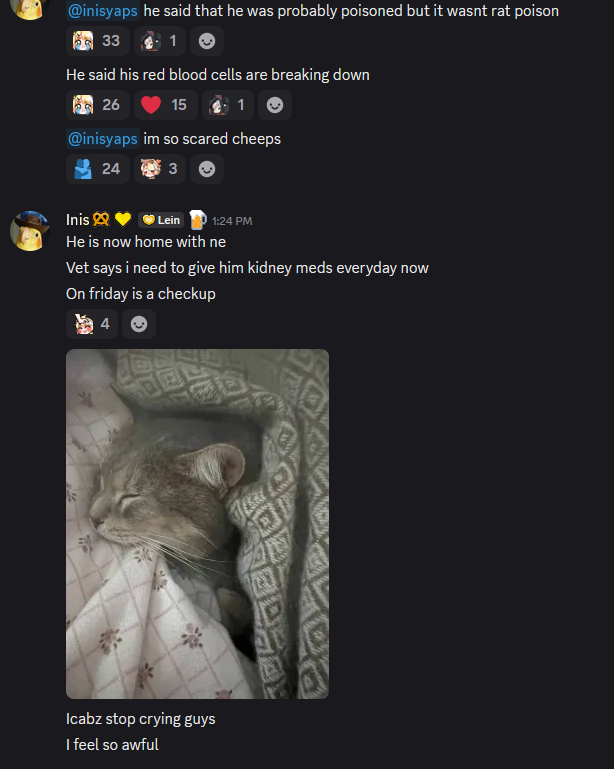This screenshot has height=769, width=614.
Task: Open the Inis username profile
Action: [x=77, y=220]
